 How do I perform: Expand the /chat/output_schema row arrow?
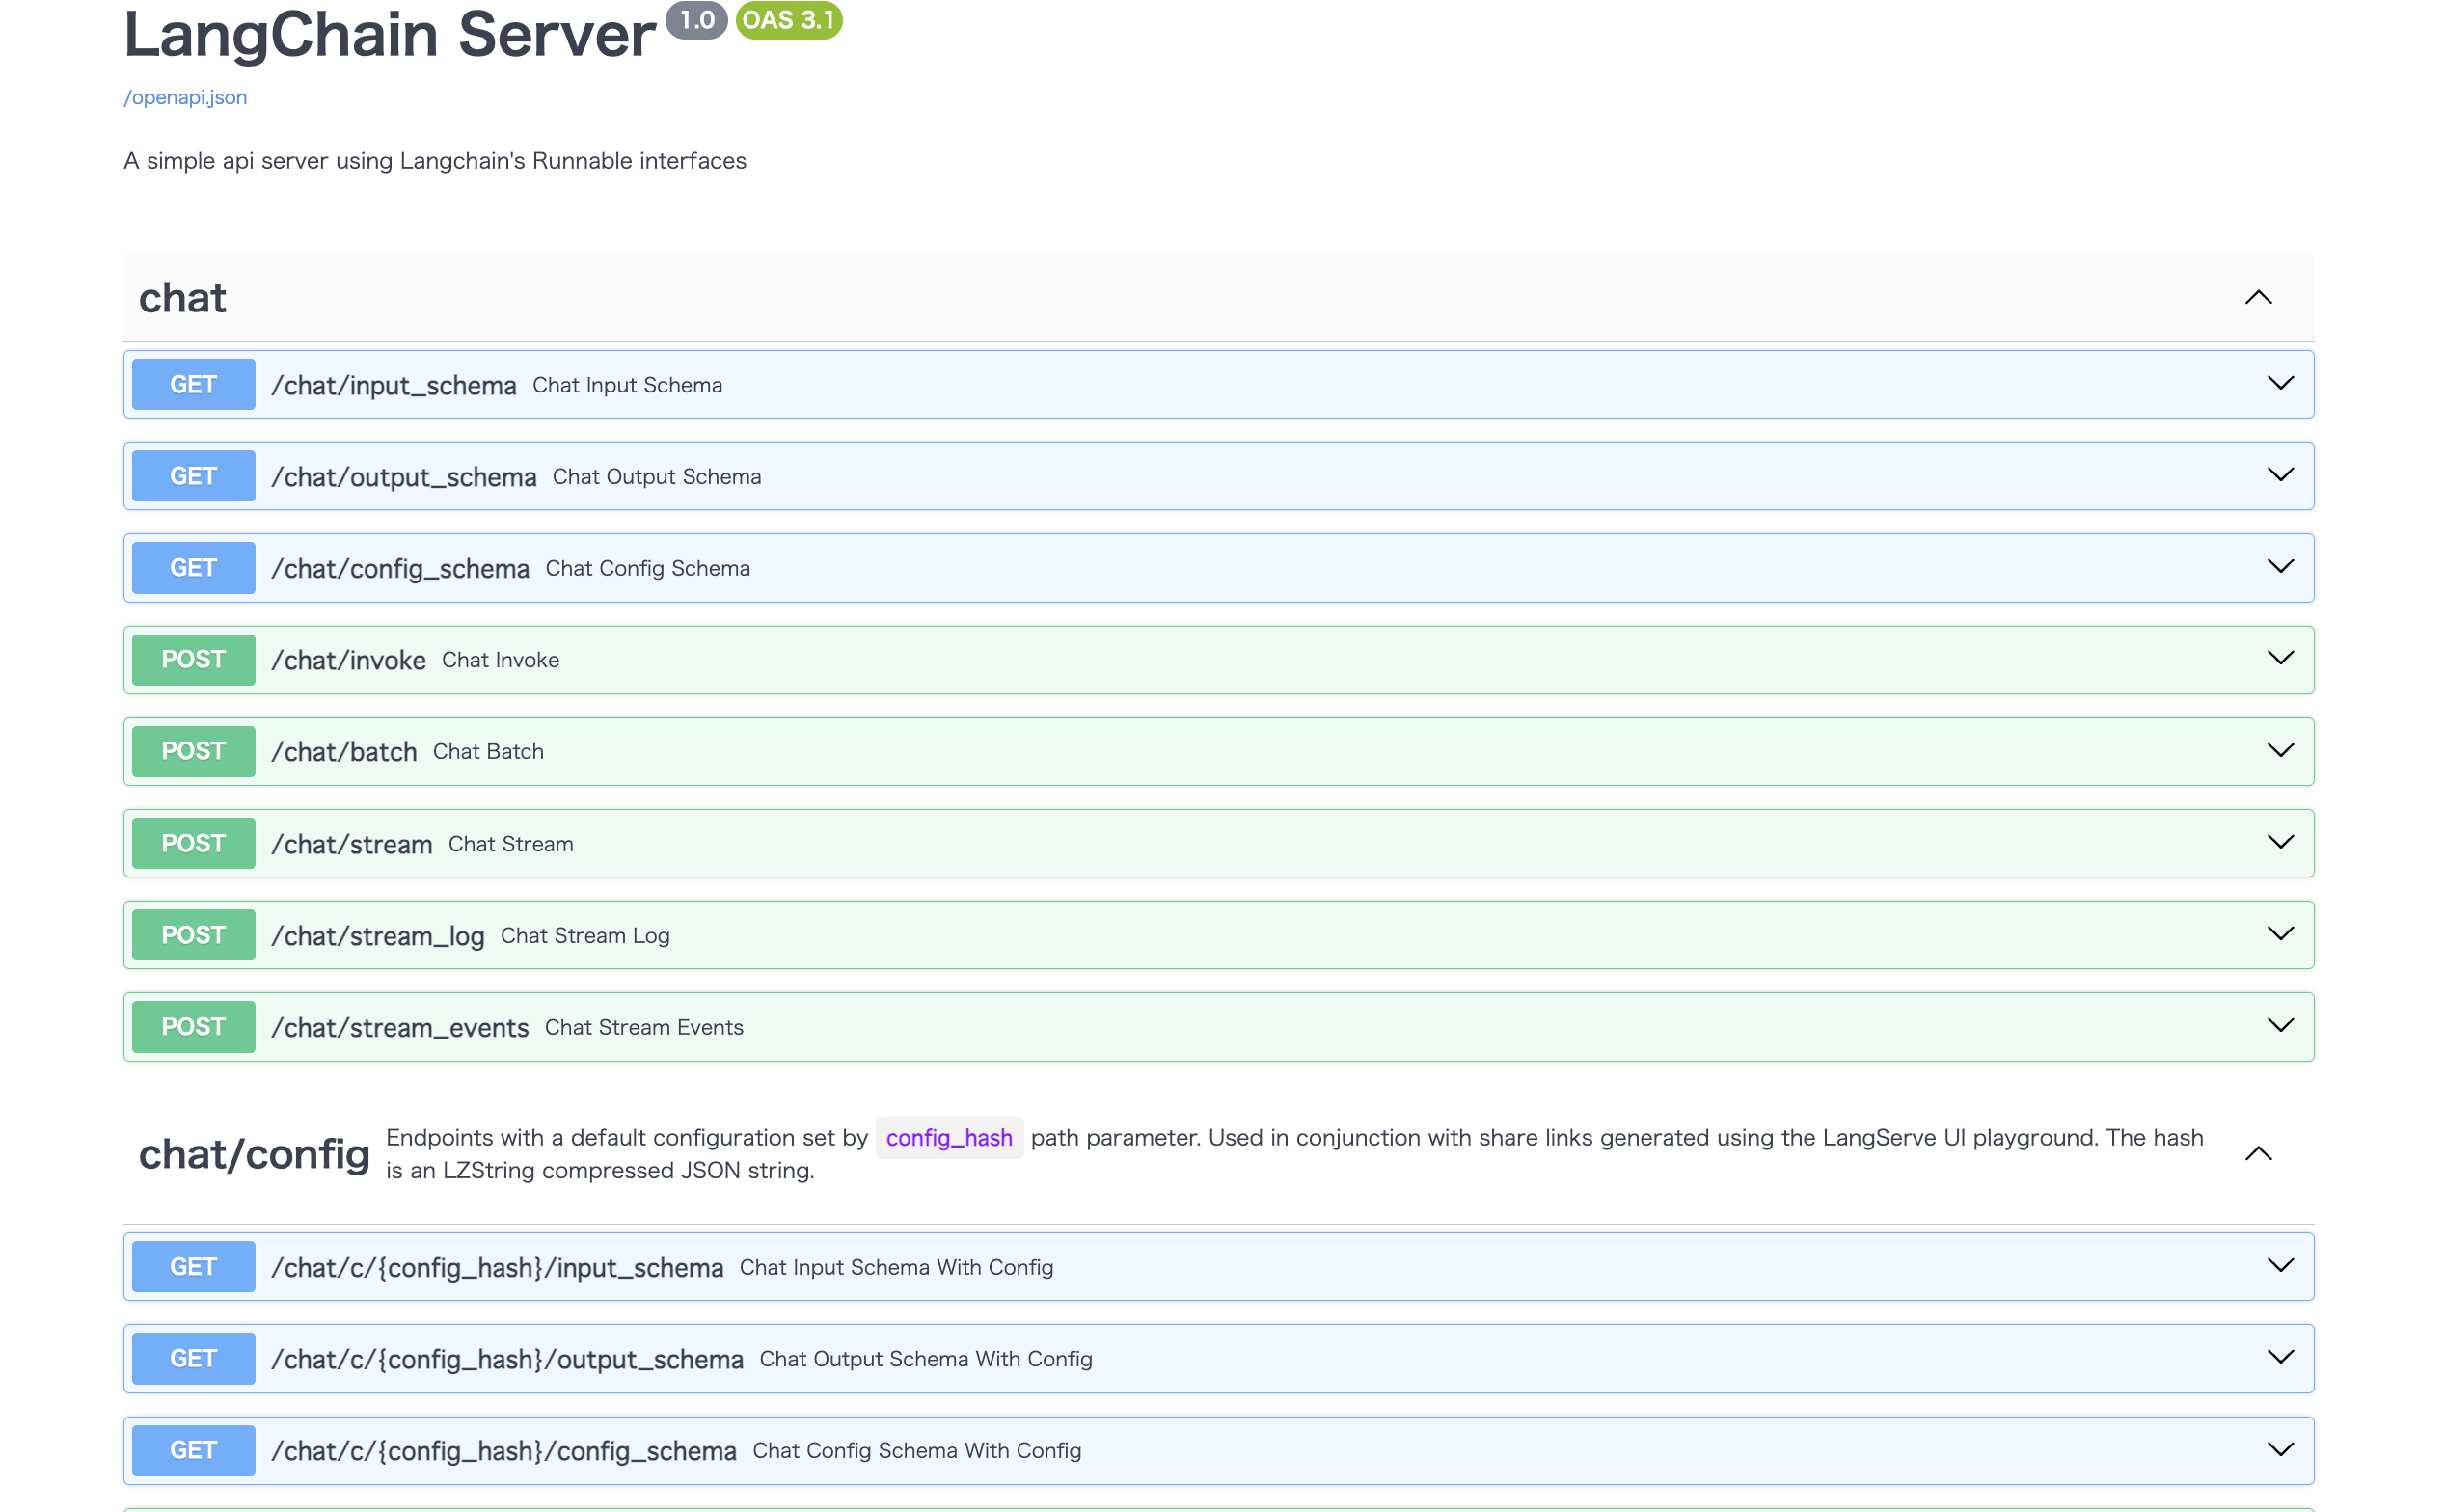click(2279, 475)
